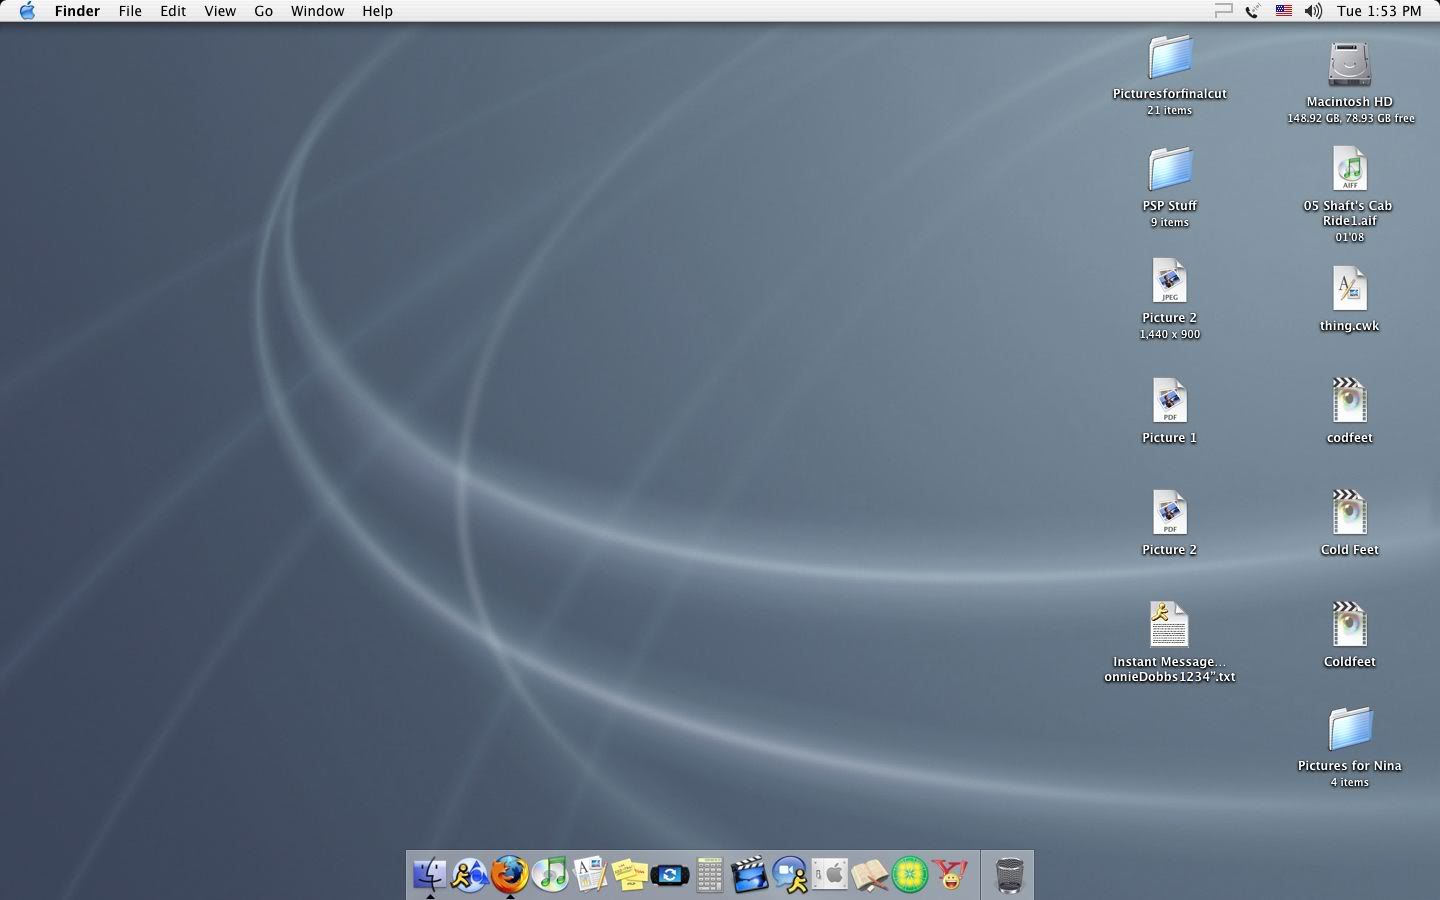The image size is (1440, 900).
Task: Open System Preferences in the Dock
Action: point(830,875)
